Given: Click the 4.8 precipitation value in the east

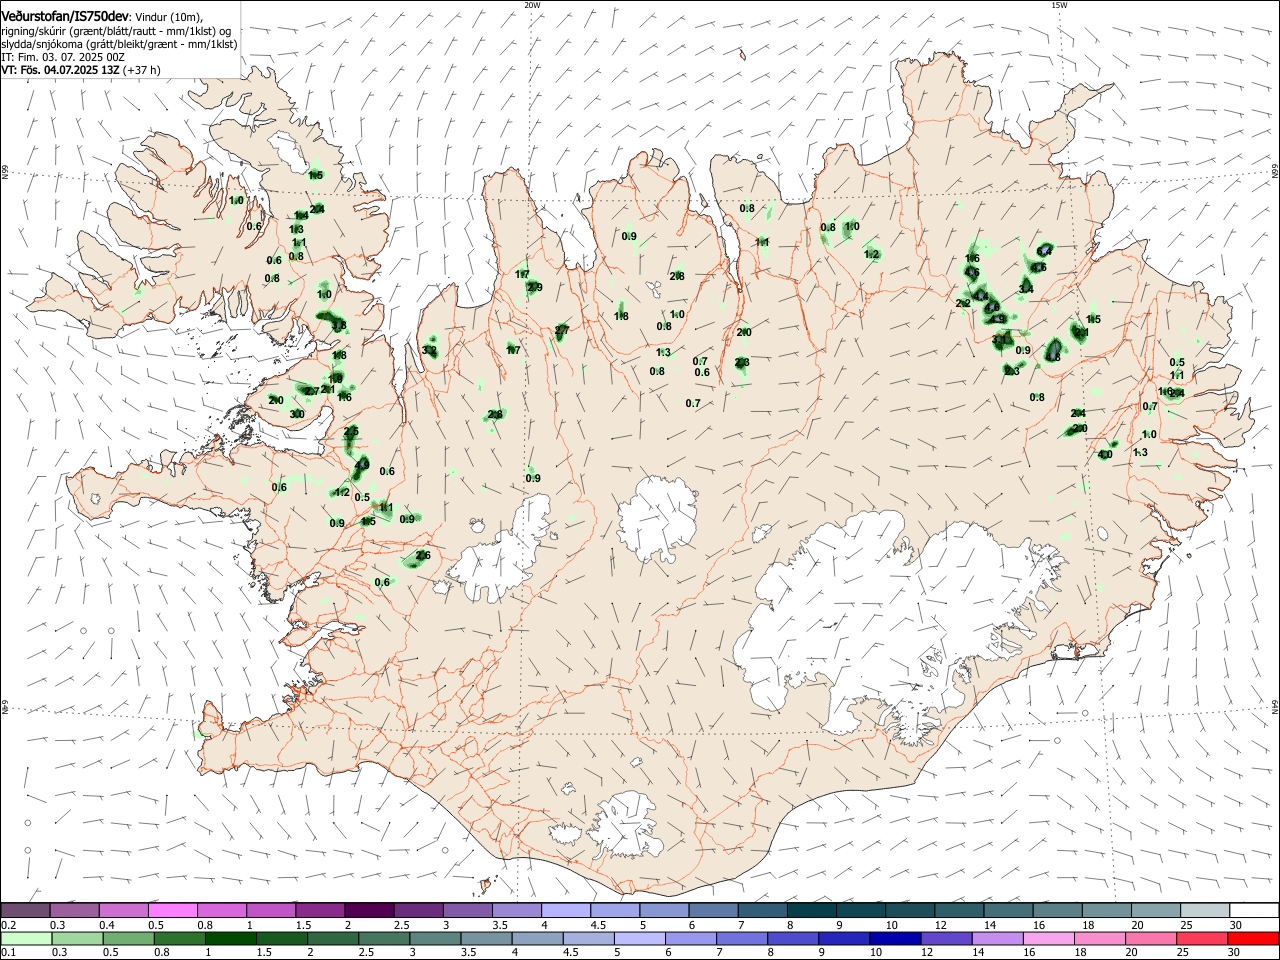Looking at the screenshot, I should (x=1053, y=357).
